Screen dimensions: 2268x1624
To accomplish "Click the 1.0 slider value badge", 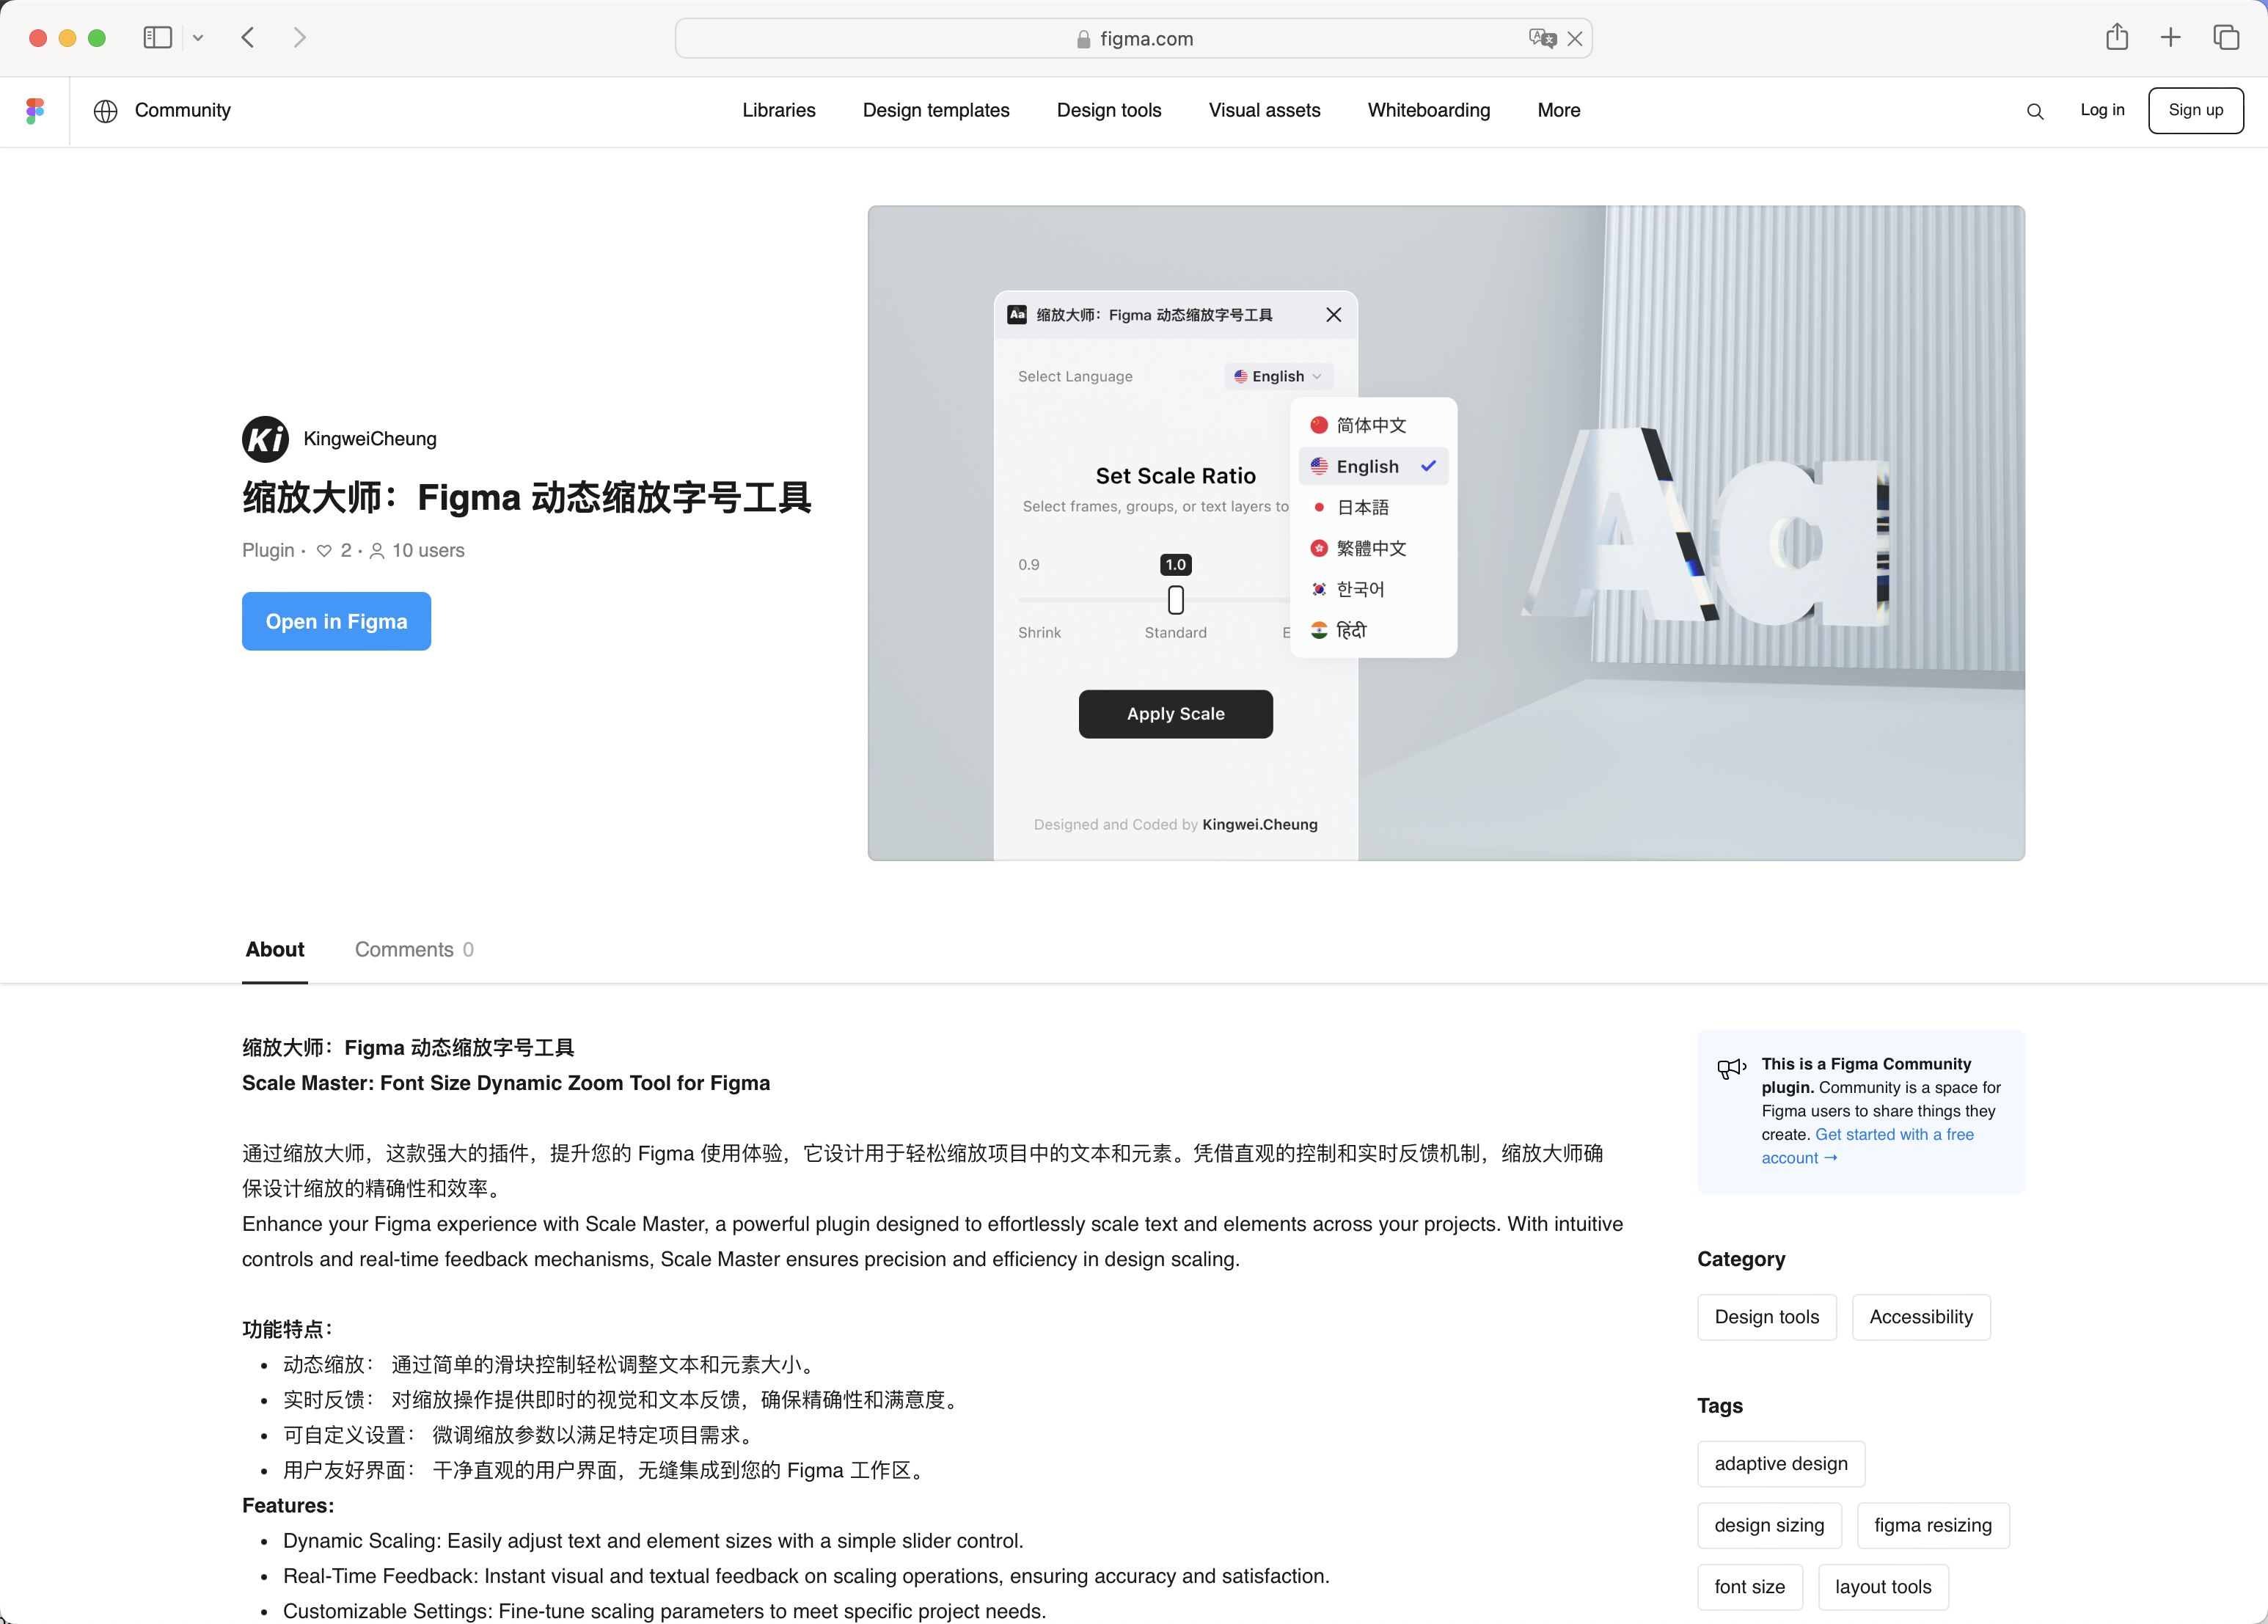I will [1175, 565].
